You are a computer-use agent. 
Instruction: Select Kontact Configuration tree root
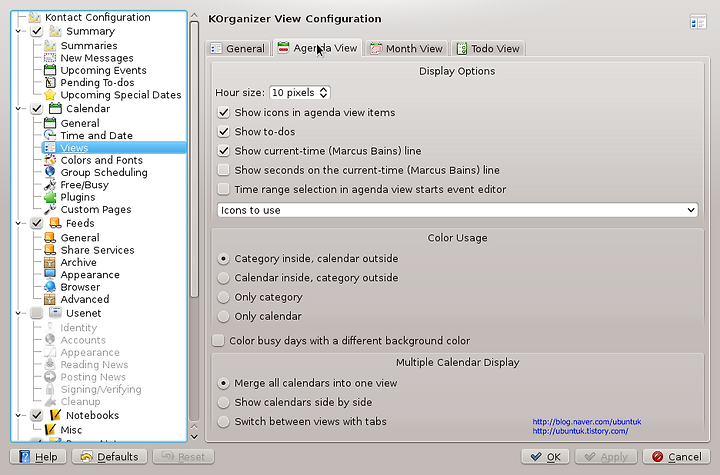(97, 17)
